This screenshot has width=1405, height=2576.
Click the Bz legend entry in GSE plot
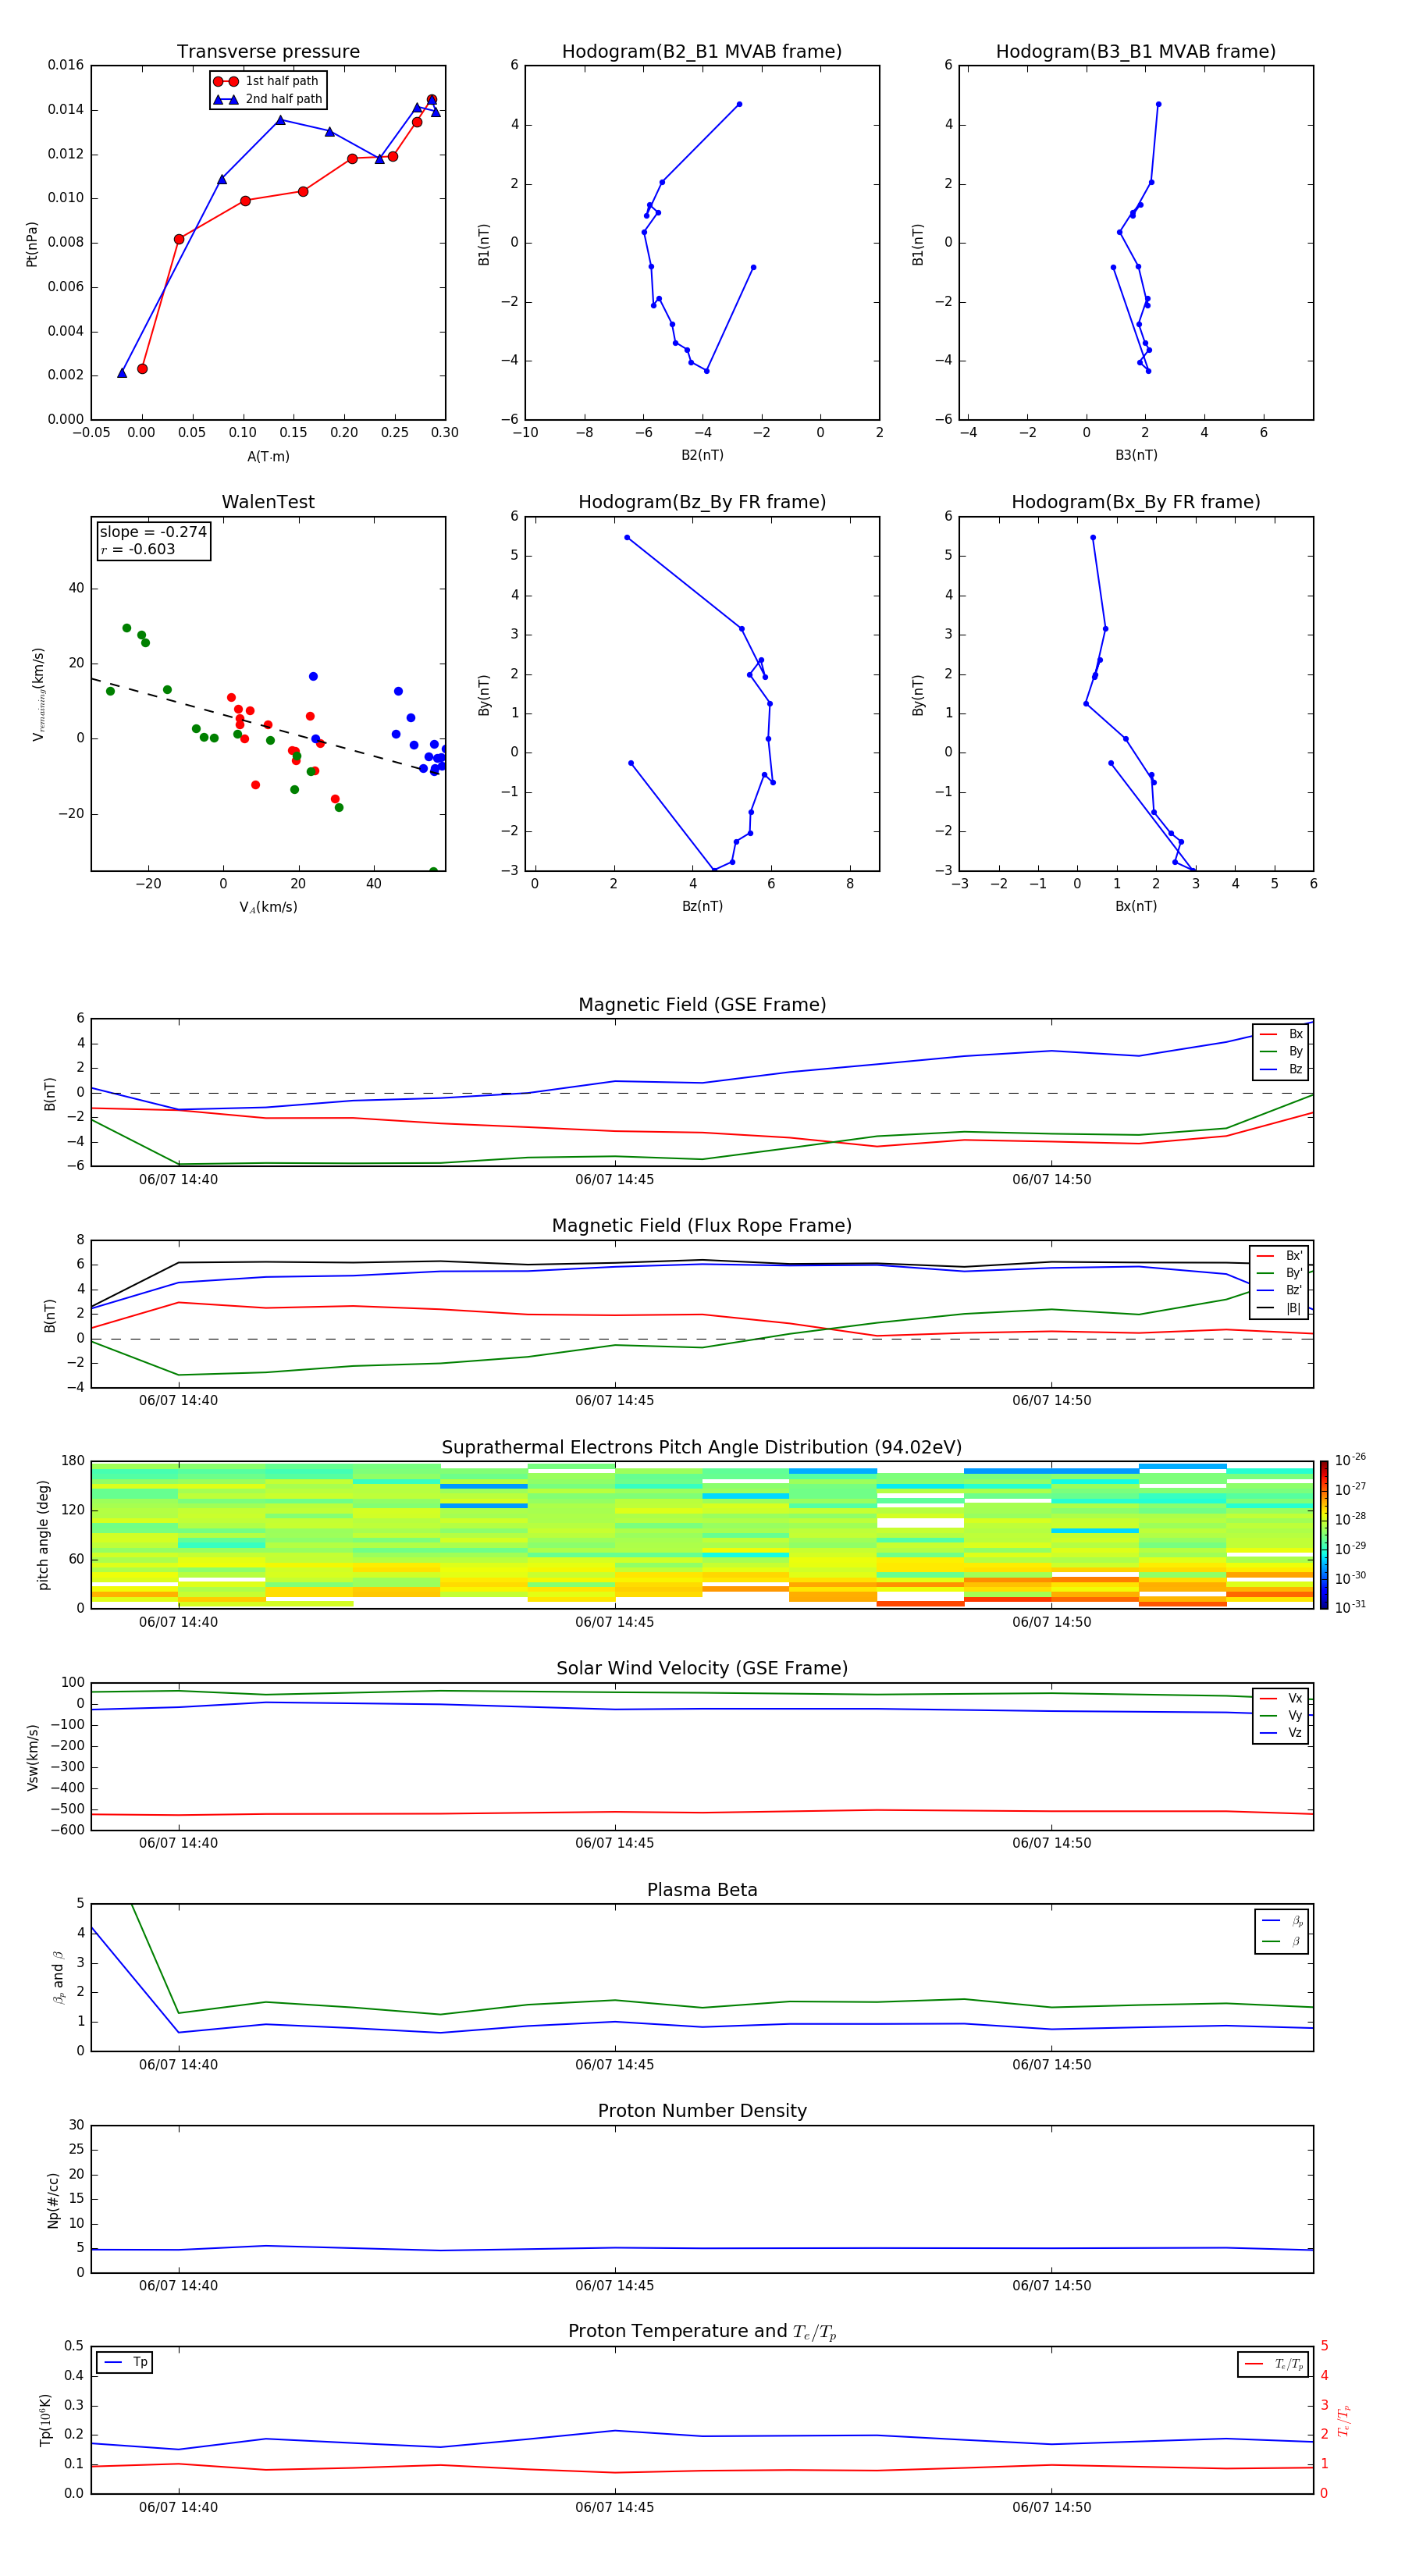point(1281,1069)
